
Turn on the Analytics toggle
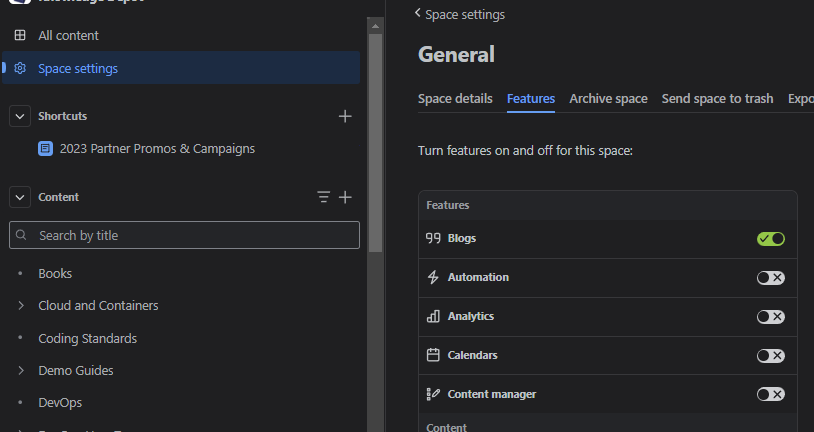[770, 316]
